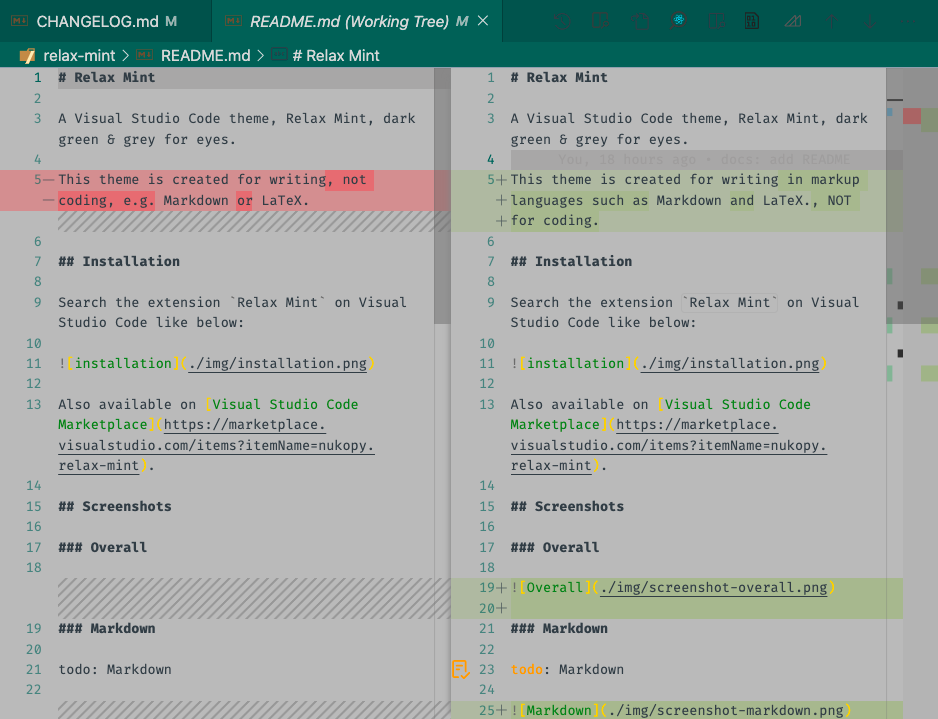Click the right pane minimap slider

point(912,196)
